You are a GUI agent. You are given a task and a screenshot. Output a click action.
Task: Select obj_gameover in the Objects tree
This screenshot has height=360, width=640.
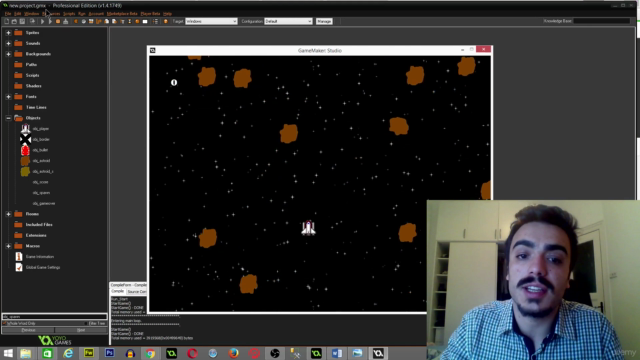(x=44, y=203)
